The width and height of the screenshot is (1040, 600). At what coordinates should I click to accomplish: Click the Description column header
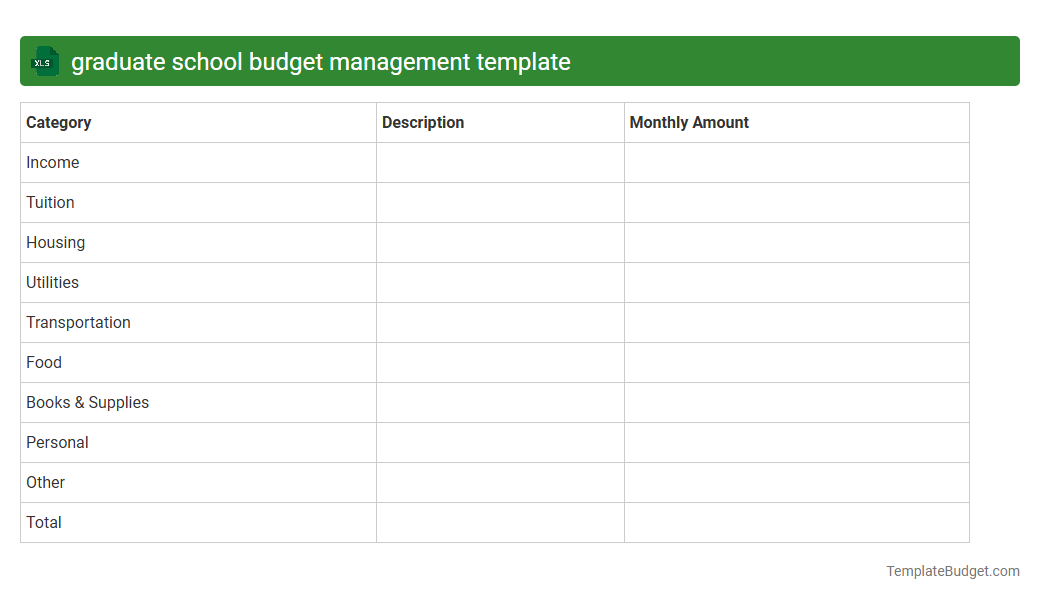coord(423,122)
